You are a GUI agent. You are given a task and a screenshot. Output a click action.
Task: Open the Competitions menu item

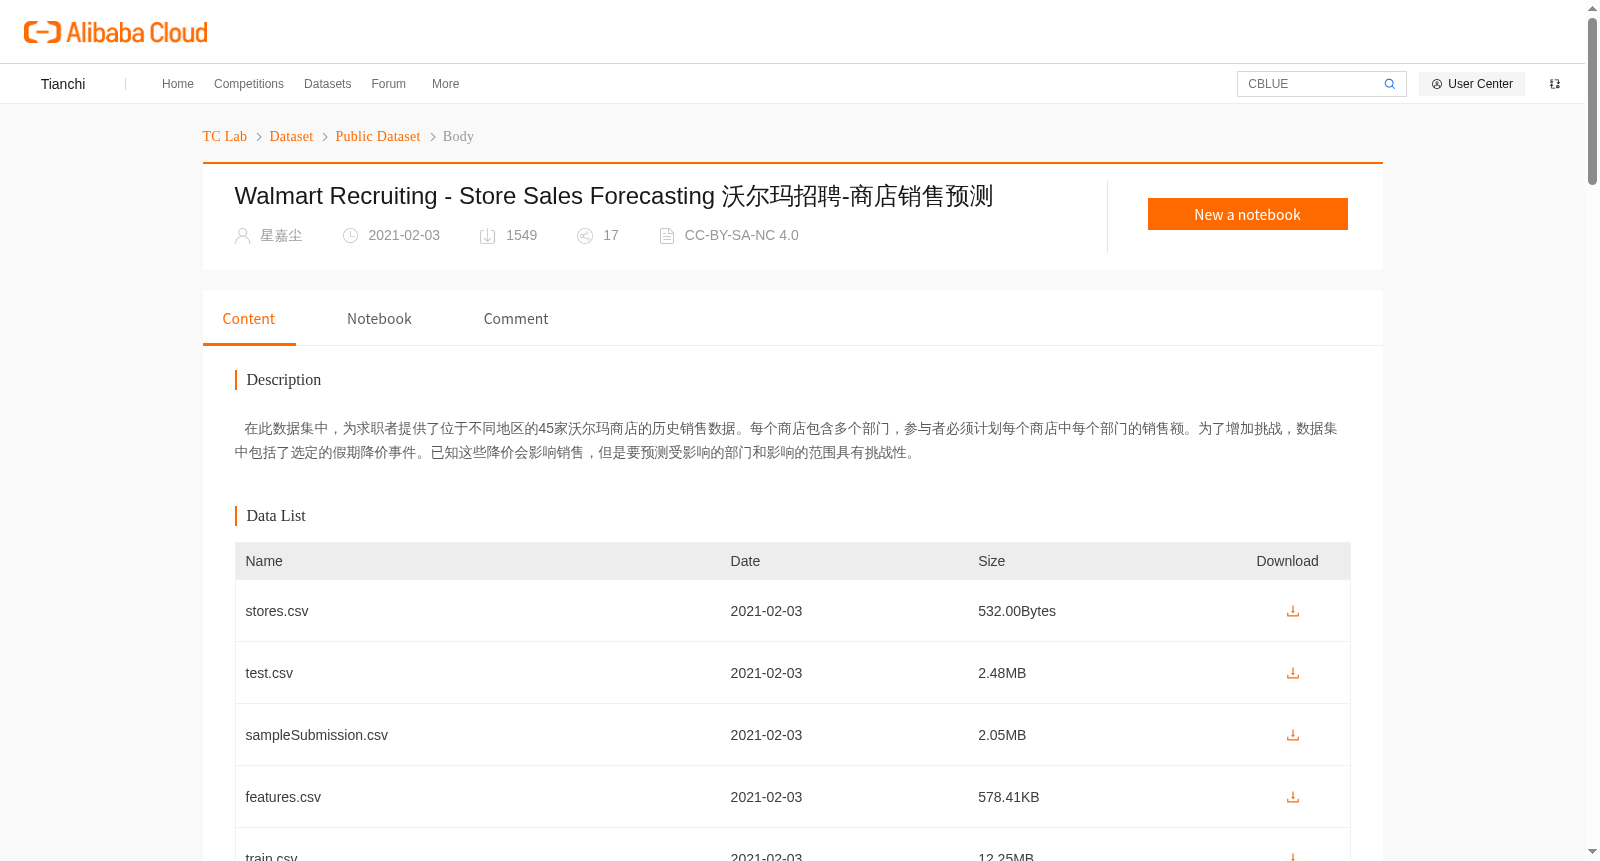pyautogui.click(x=249, y=84)
